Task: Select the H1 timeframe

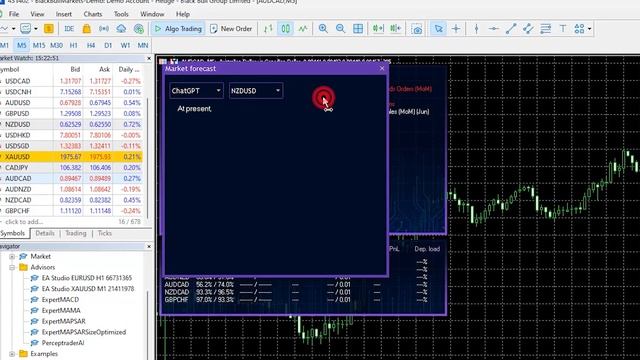Action: coord(73,45)
